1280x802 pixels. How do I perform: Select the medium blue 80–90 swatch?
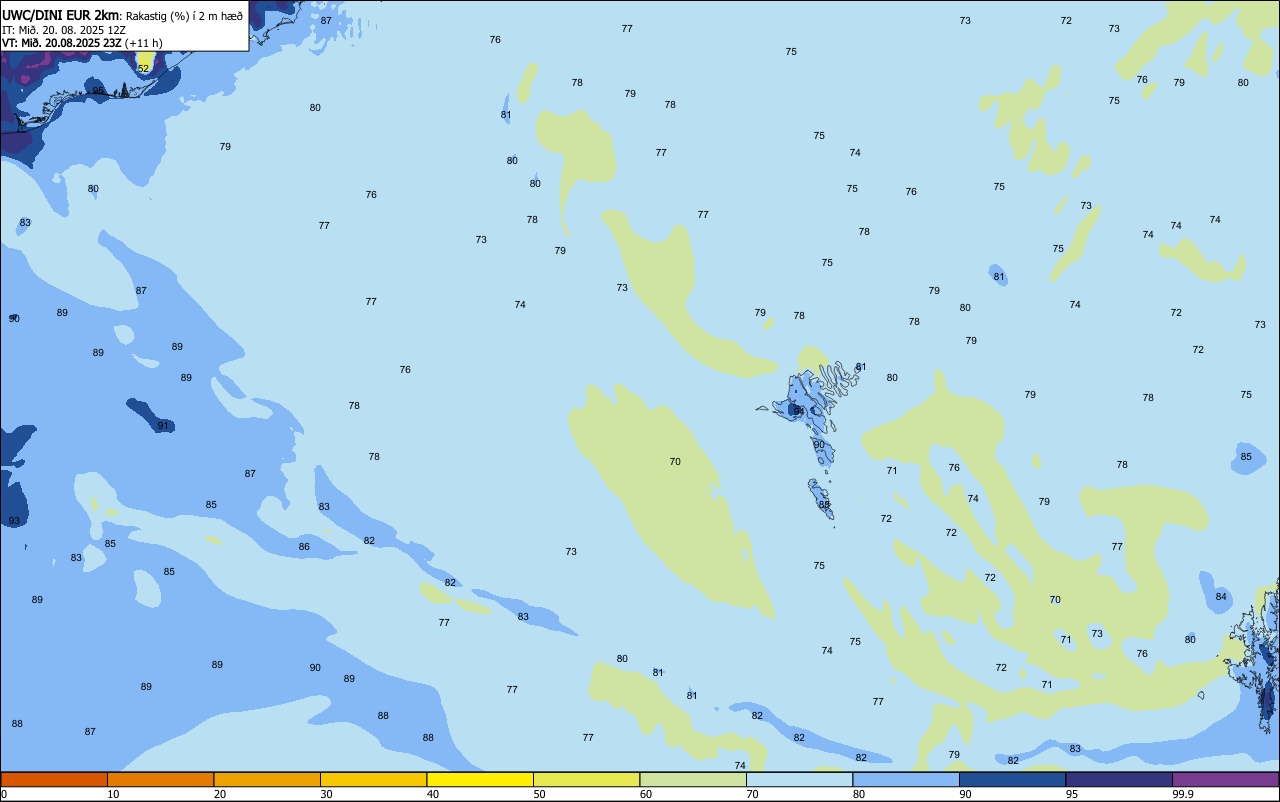pos(906,779)
